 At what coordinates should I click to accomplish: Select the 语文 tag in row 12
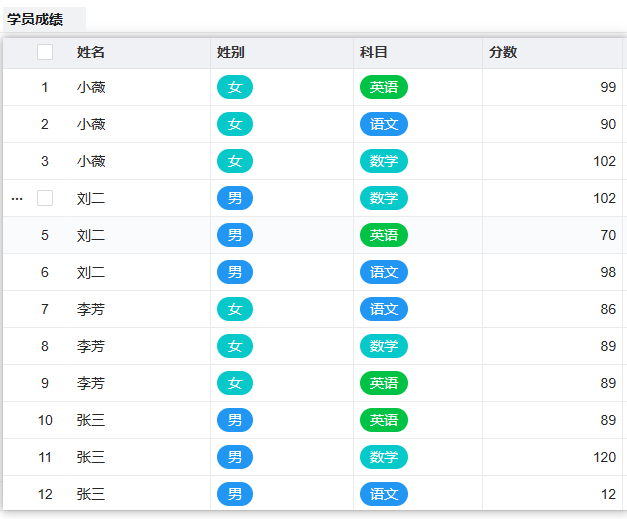click(x=384, y=495)
